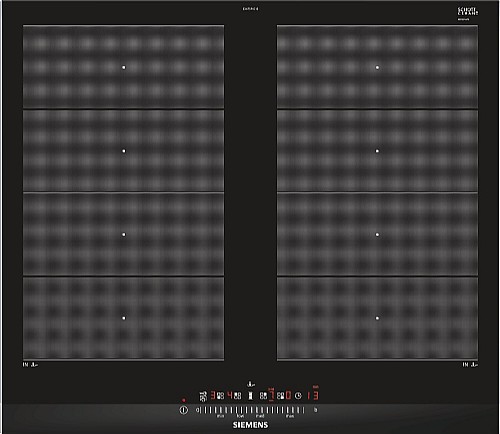Tap the frying sensor pan symbol above controls
The width and height of the screenshot is (500, 434).
click(x=251, y=385)
